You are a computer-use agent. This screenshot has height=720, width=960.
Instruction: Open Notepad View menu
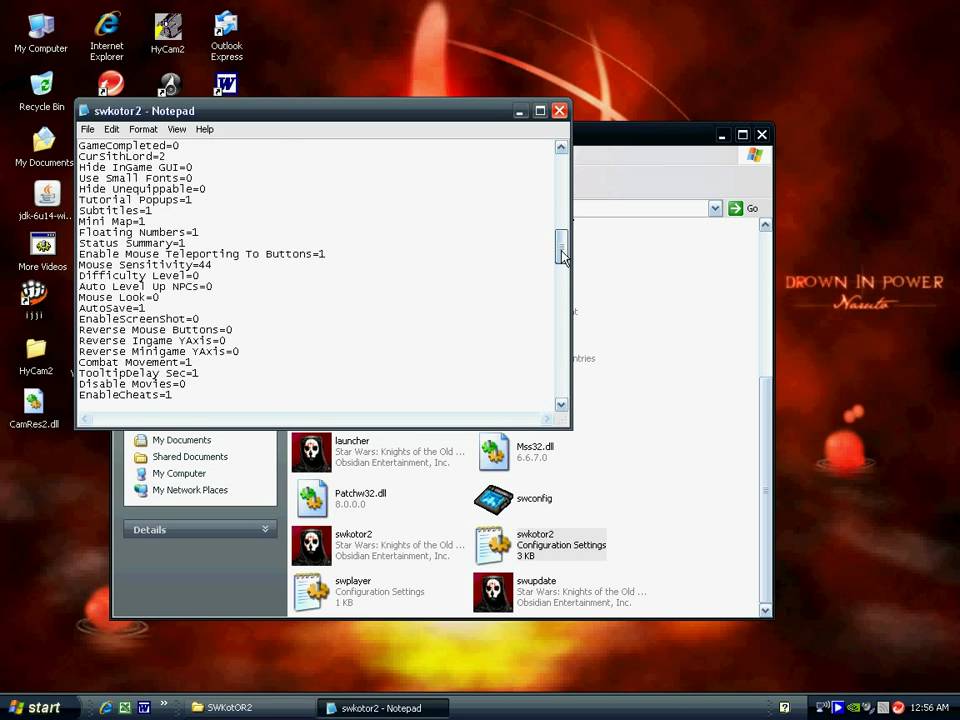176,129
